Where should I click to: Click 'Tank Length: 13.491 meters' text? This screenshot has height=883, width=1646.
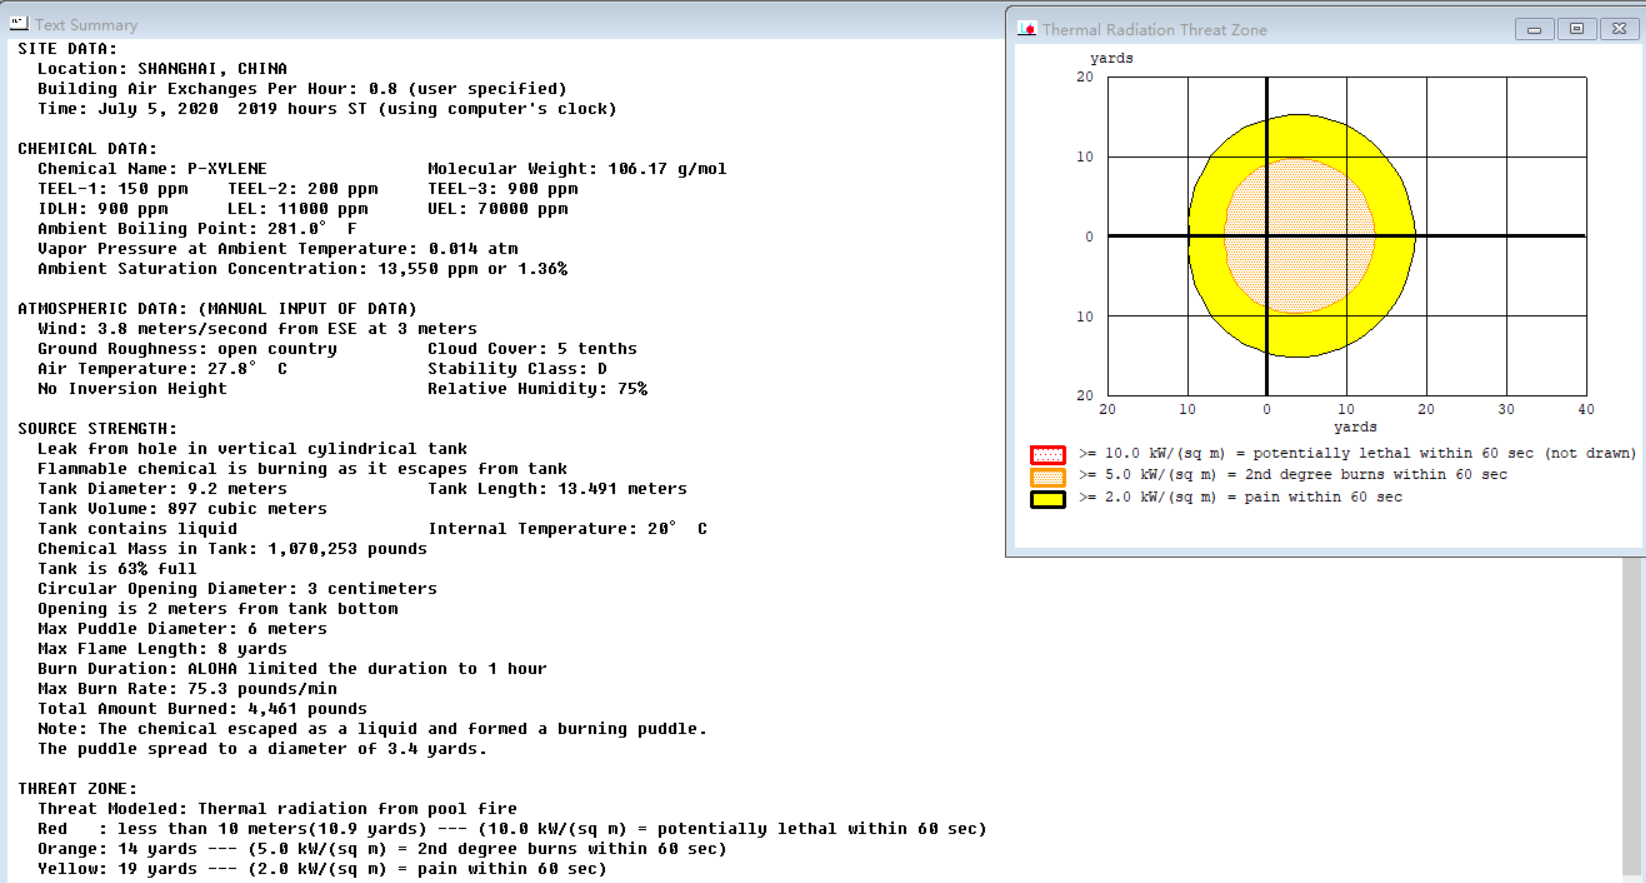[x=557, y=489]
